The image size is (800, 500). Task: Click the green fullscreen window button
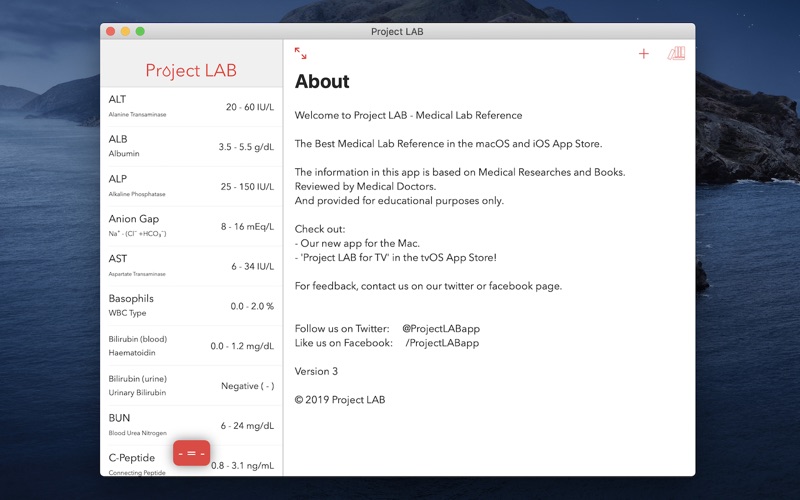click(x=140, y=32)
